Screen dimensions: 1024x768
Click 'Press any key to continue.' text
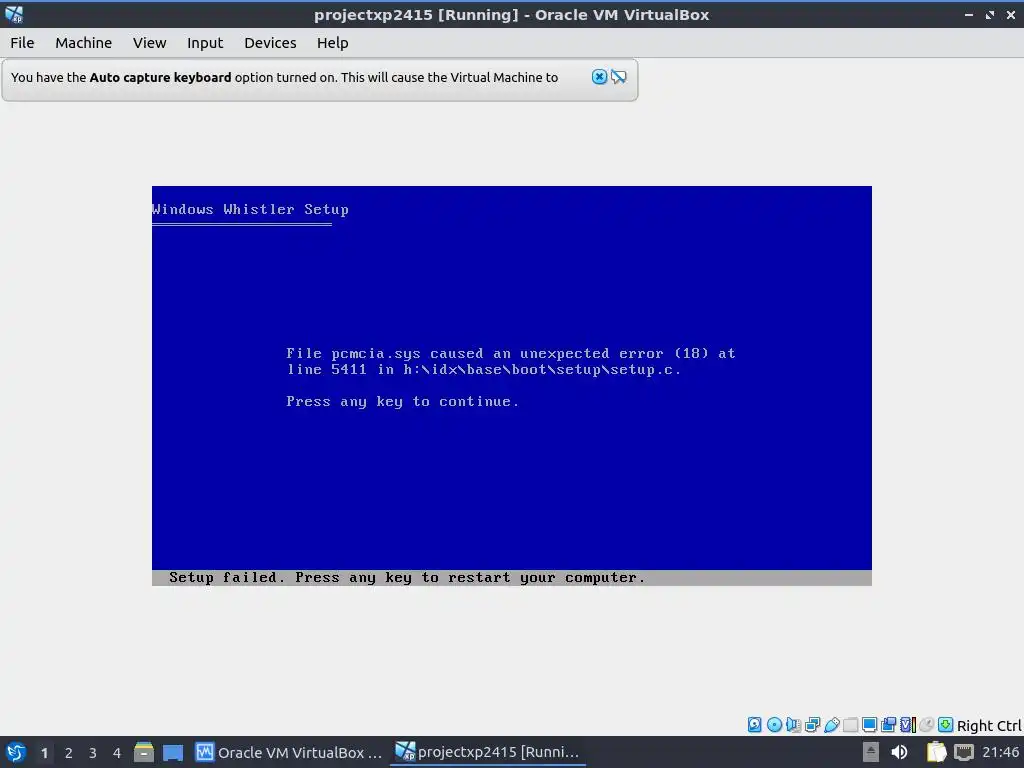(x=402, y=402)
